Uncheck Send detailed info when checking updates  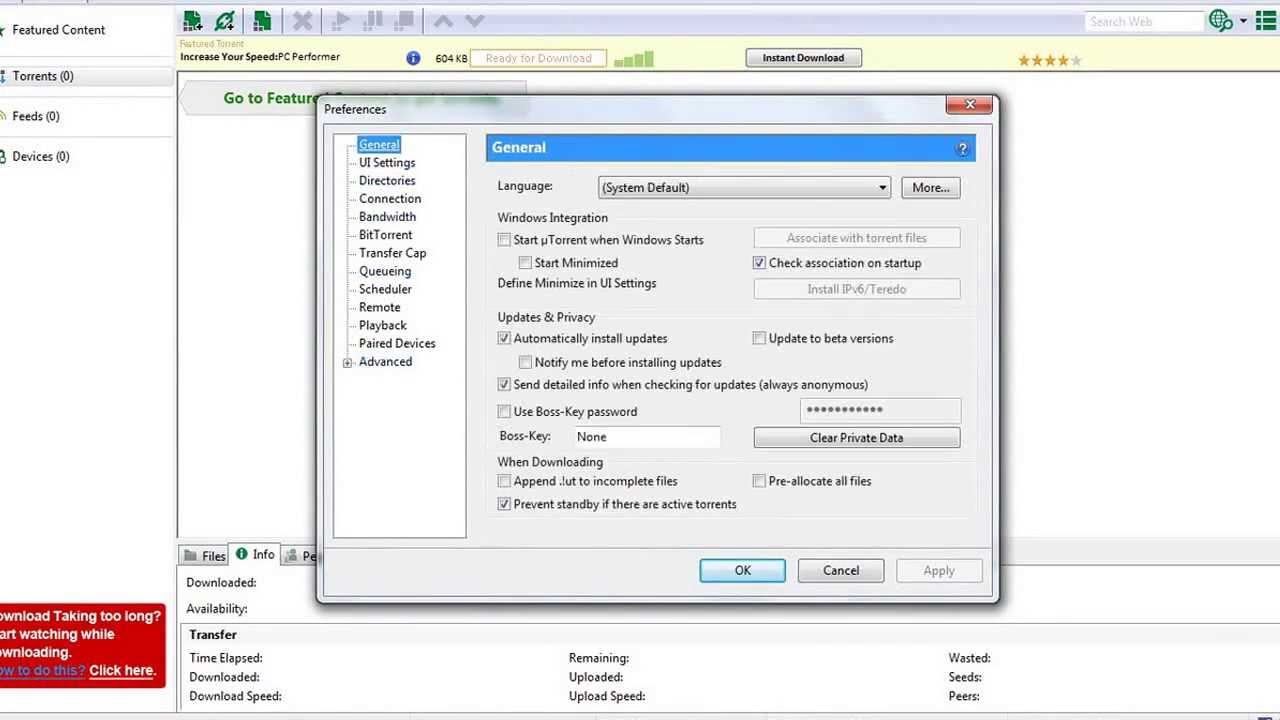(x=504, y=385)
